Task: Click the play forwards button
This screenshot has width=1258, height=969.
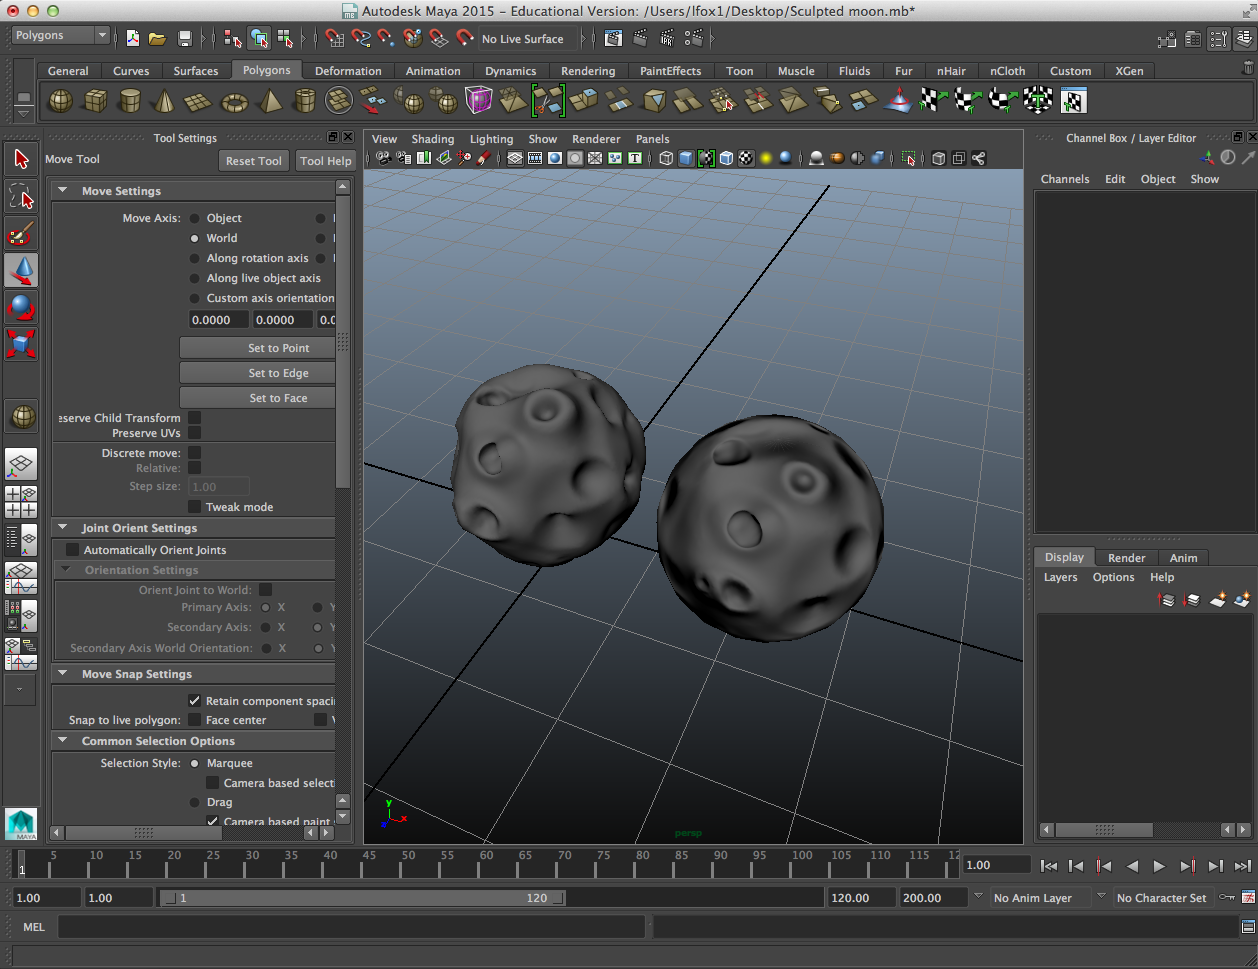Action: (1160, 866)
